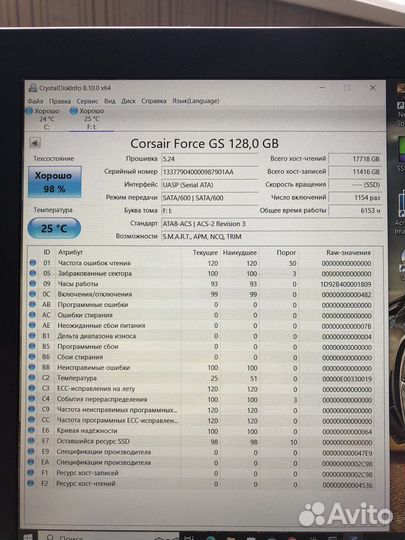This screenshot has height=540, width=405.
Task: Click status dot of C2 Температура row
Action: point(32,377)
